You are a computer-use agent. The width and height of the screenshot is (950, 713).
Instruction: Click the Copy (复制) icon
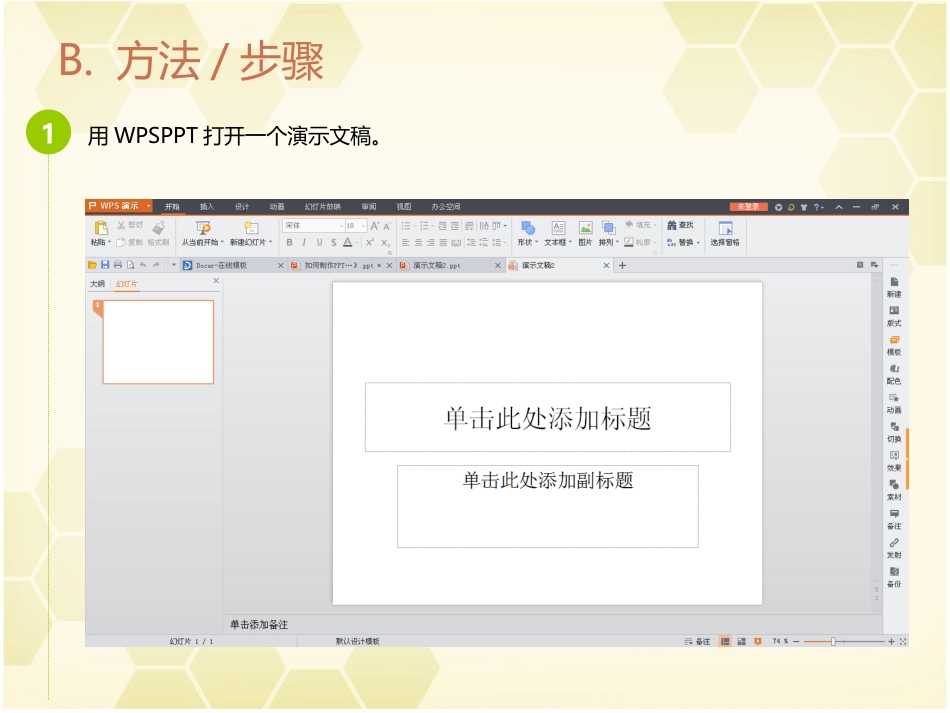121,242
